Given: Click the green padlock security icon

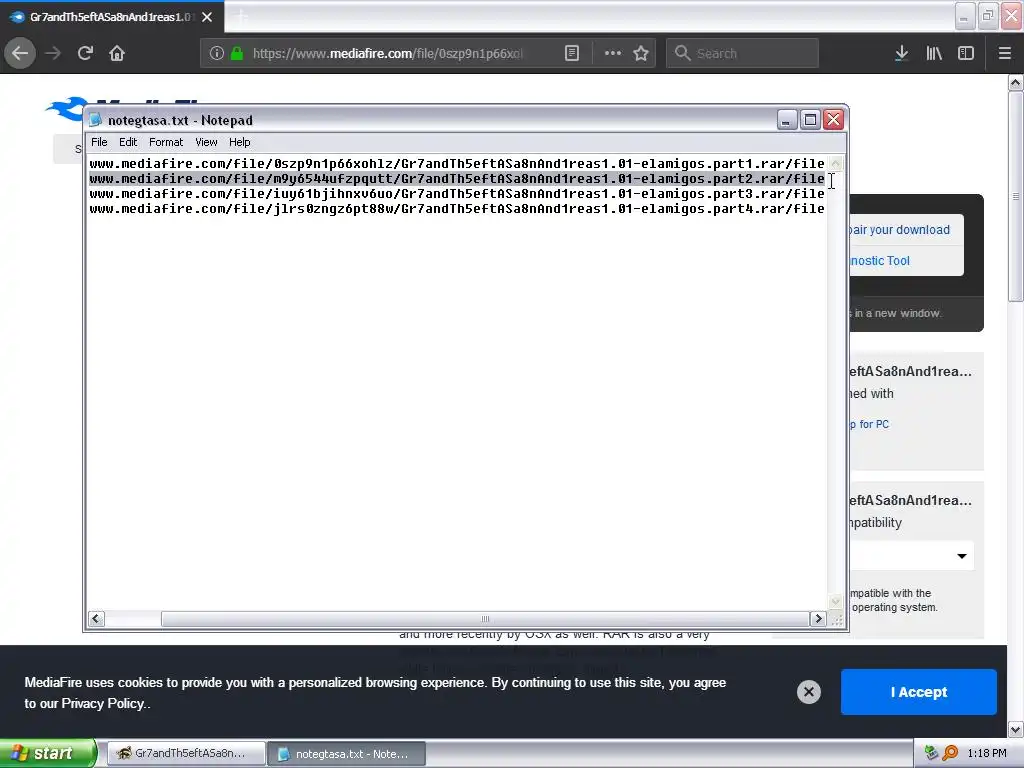Looking at the screenshot, I should point(237,53).
